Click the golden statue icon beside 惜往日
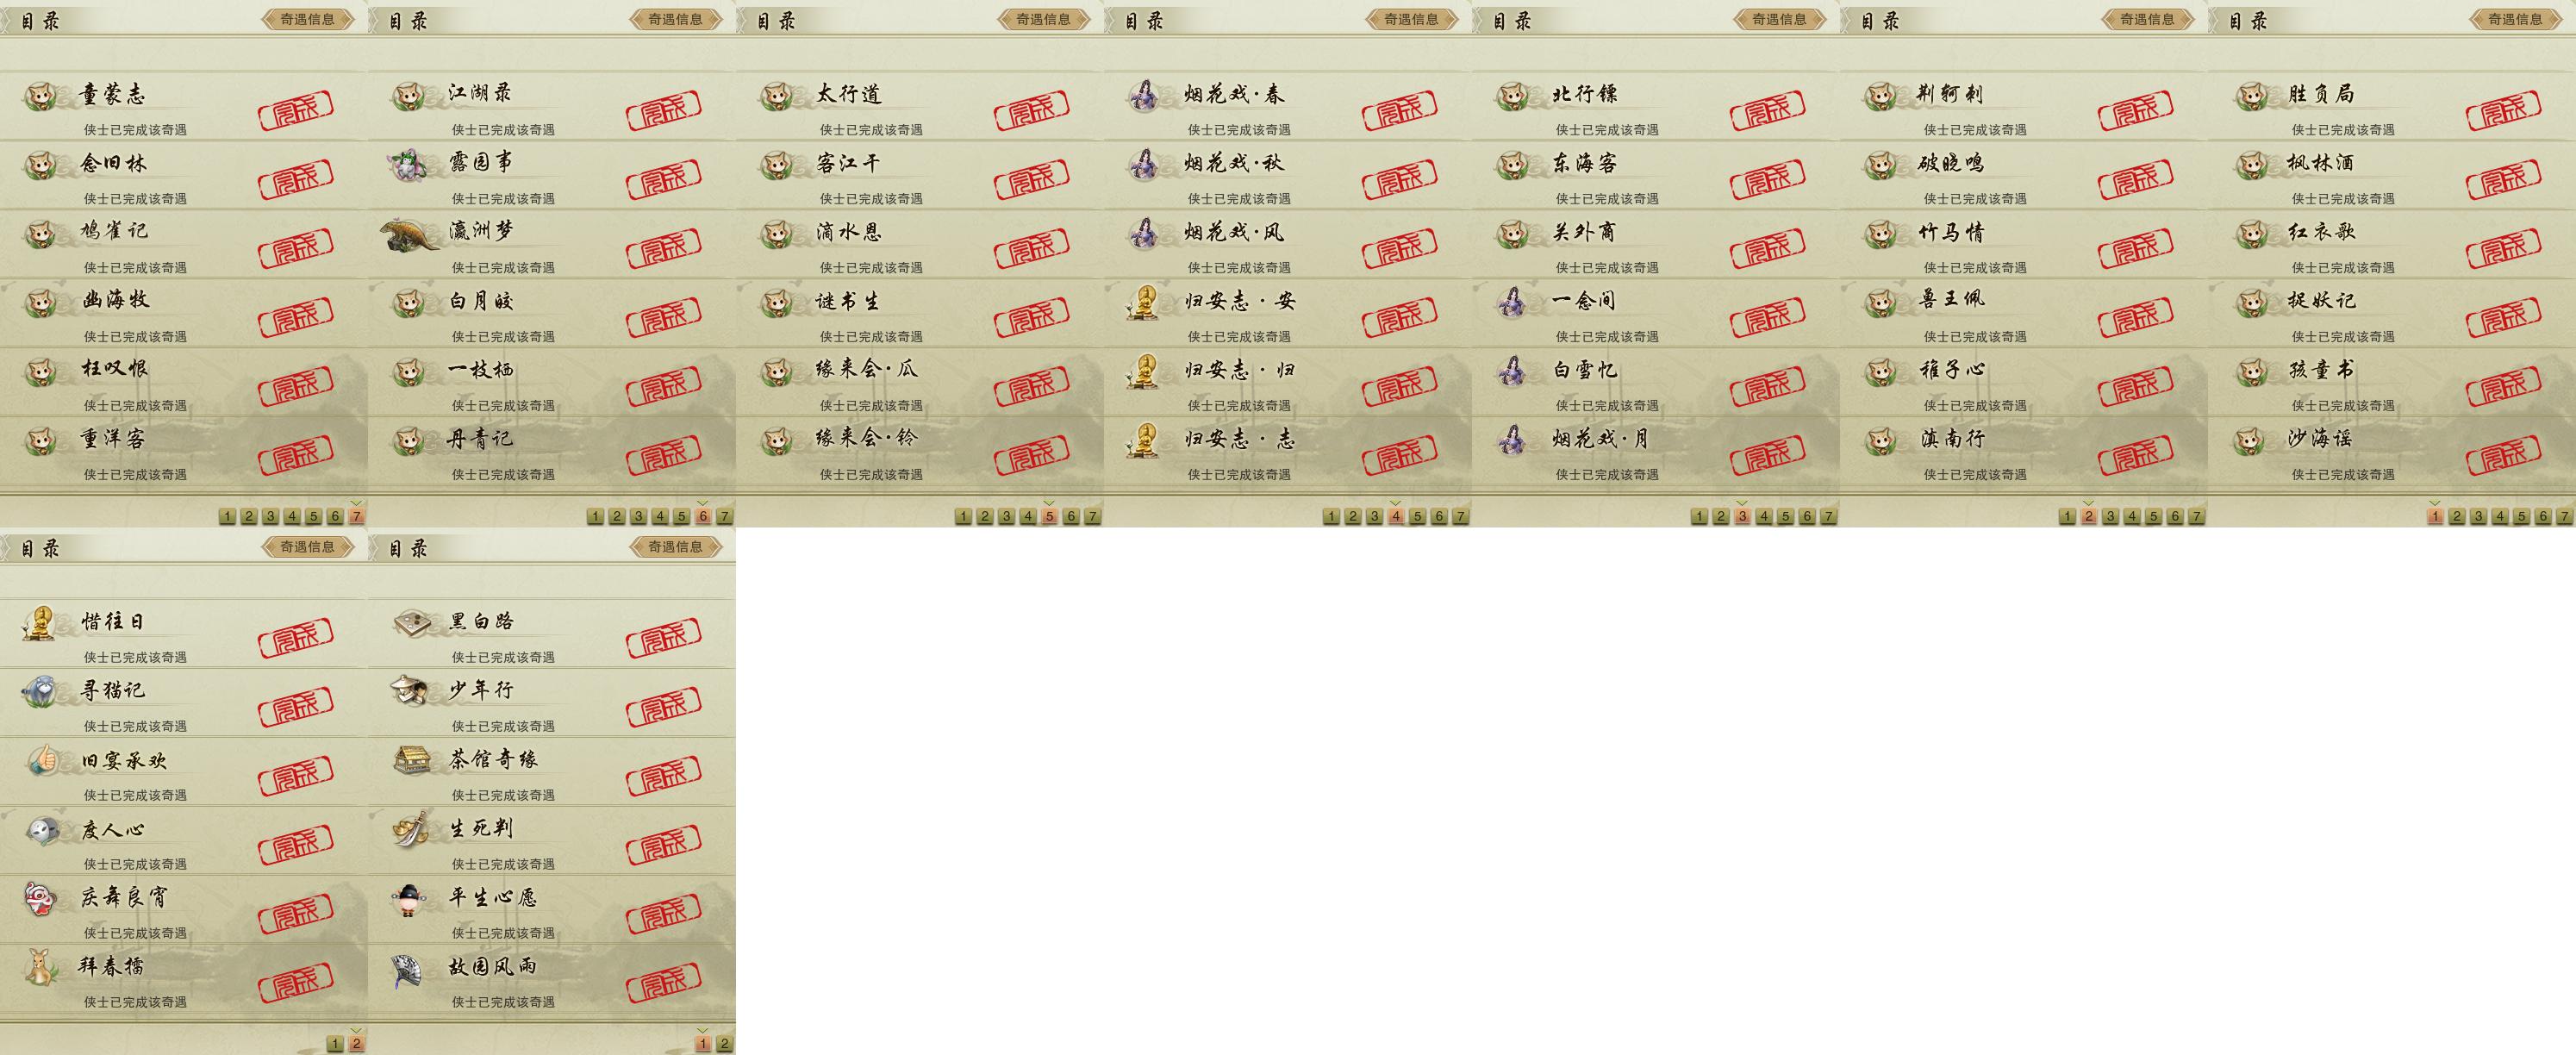 coord(40,623)
